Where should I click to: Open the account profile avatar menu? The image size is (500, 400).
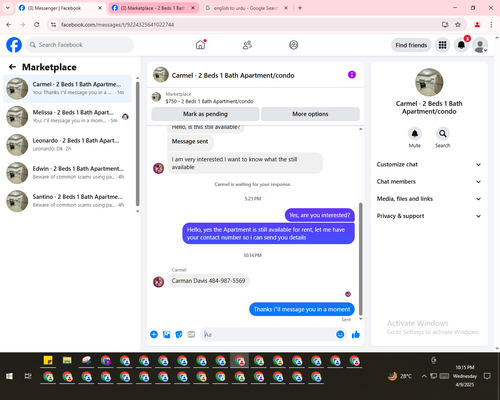click(480, 45)
